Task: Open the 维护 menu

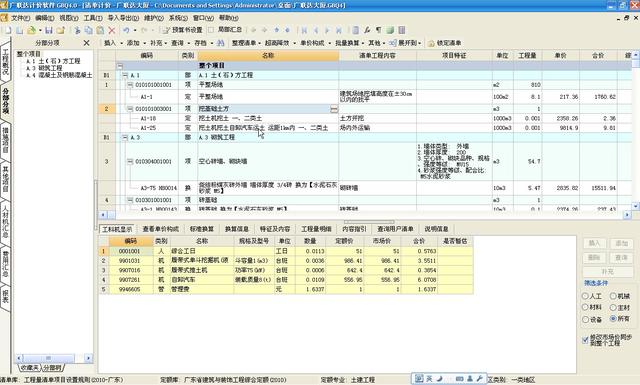Action: (154, 18)
